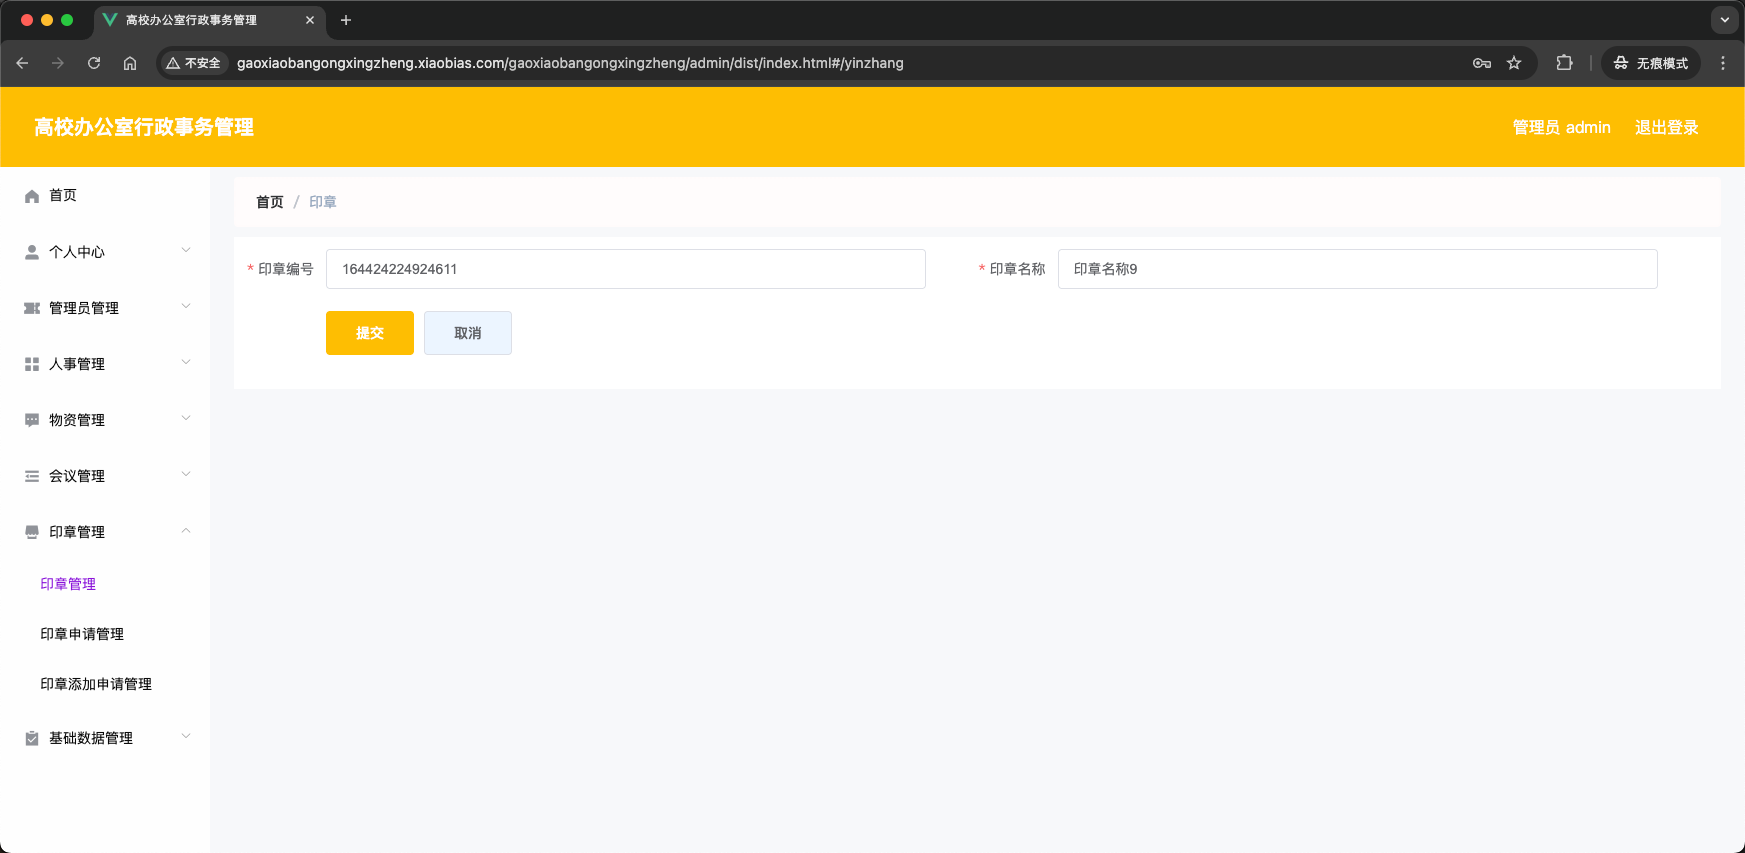Click the 印章编号 input field

coord(626,269)
